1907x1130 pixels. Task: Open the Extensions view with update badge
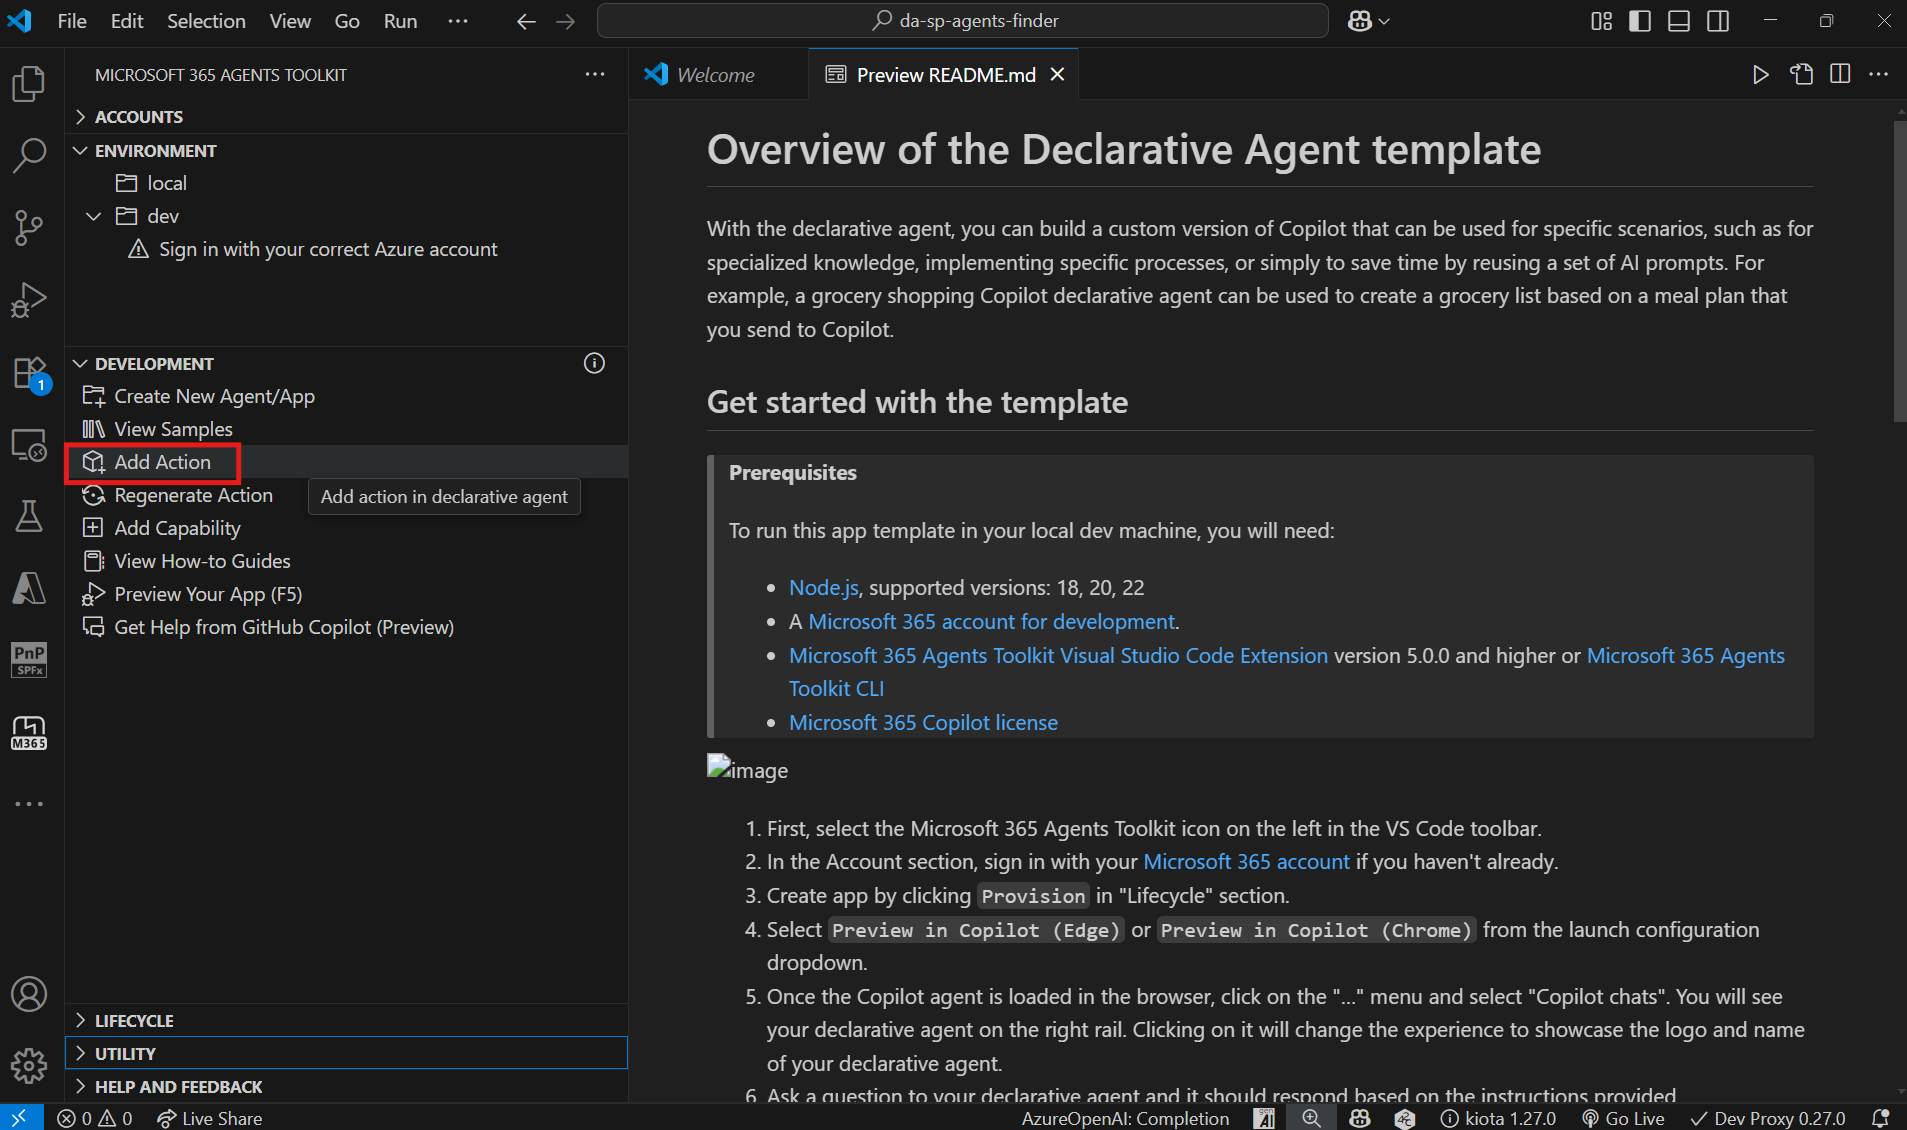pyautogui.click(x=29, y=374)
